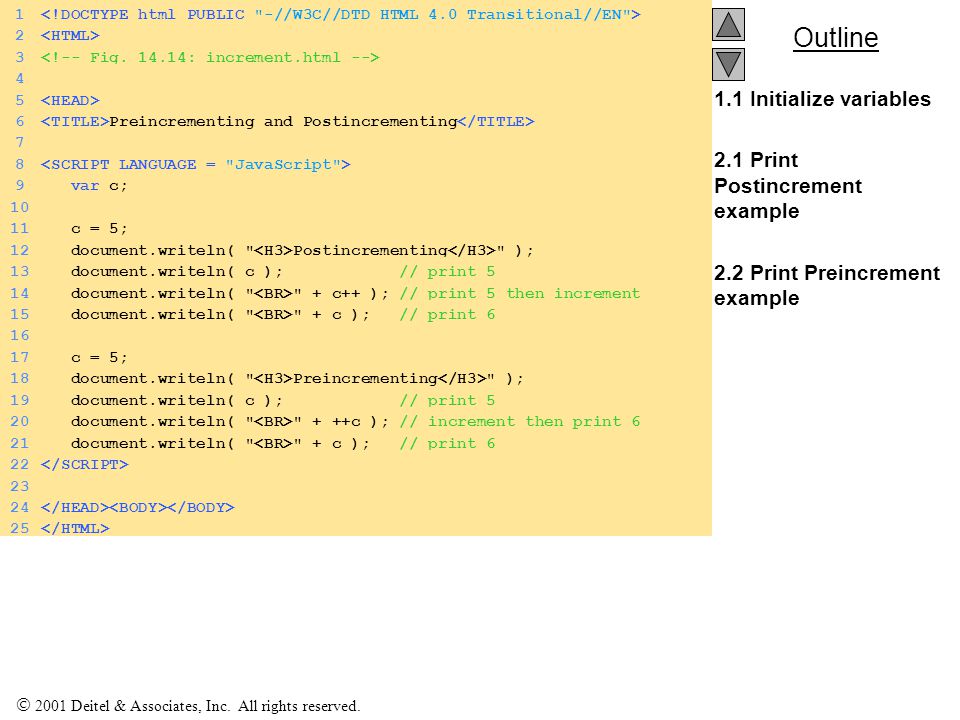The height and width of the screenshot is (720, 960).
Task: Click the first 'c = 5;' assignment
Action: click(x=99, y=228)
